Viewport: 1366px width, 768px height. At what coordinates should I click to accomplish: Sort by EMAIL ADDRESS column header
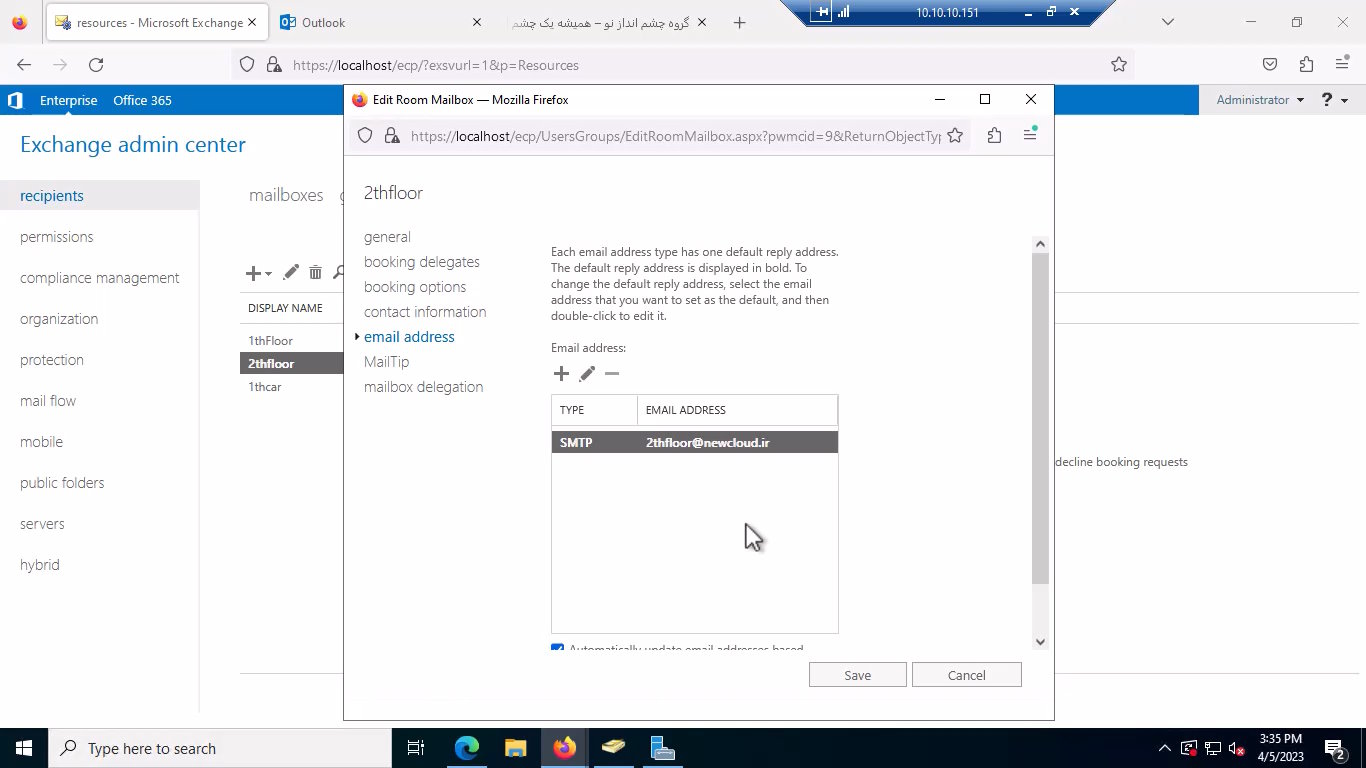coord(737,410)
